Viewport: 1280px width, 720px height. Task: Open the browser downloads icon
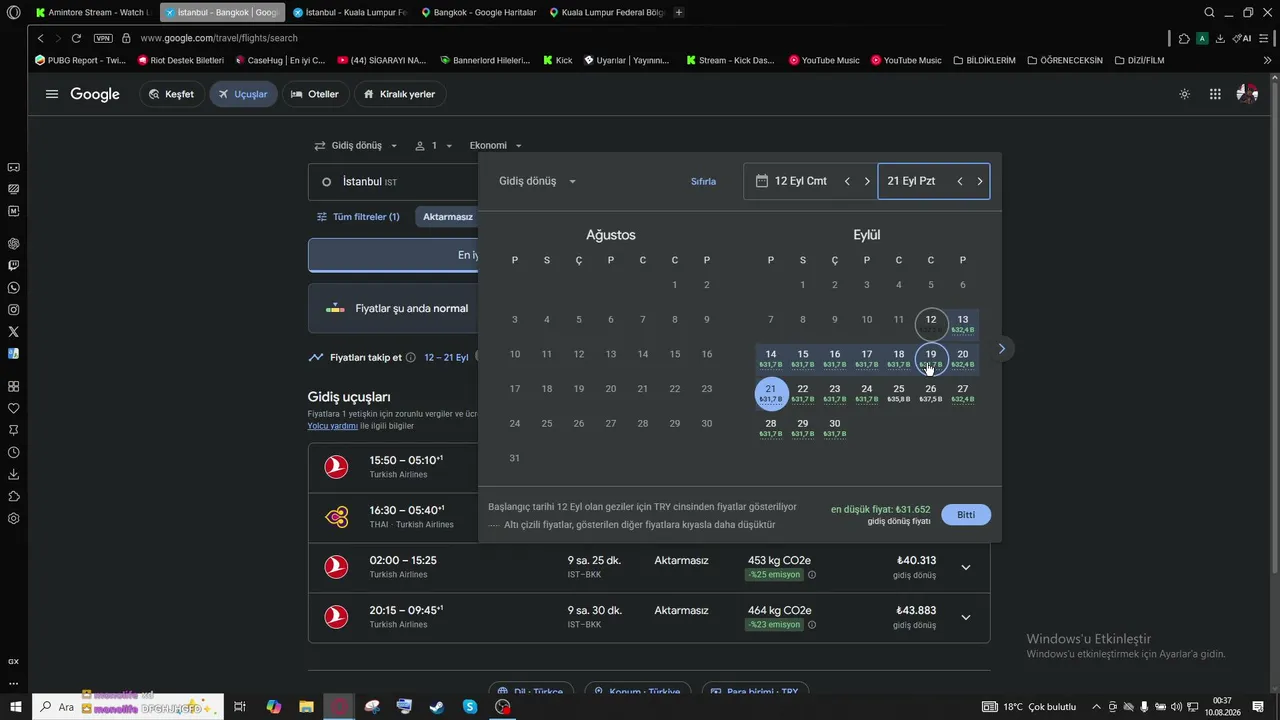1220,38
